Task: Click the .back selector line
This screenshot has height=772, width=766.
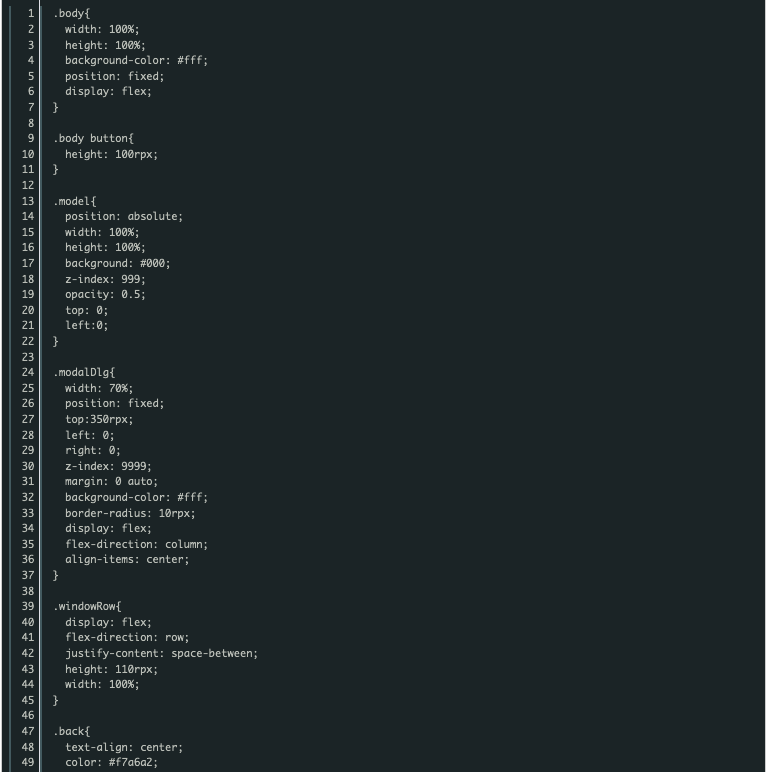Action: 72,731
